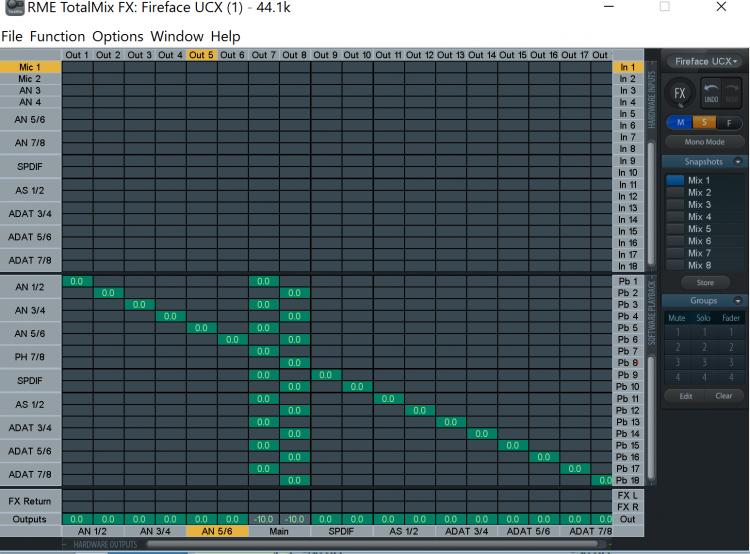Select the AN 3 input row label
750x554 pixels.
(x=30, y=90)
